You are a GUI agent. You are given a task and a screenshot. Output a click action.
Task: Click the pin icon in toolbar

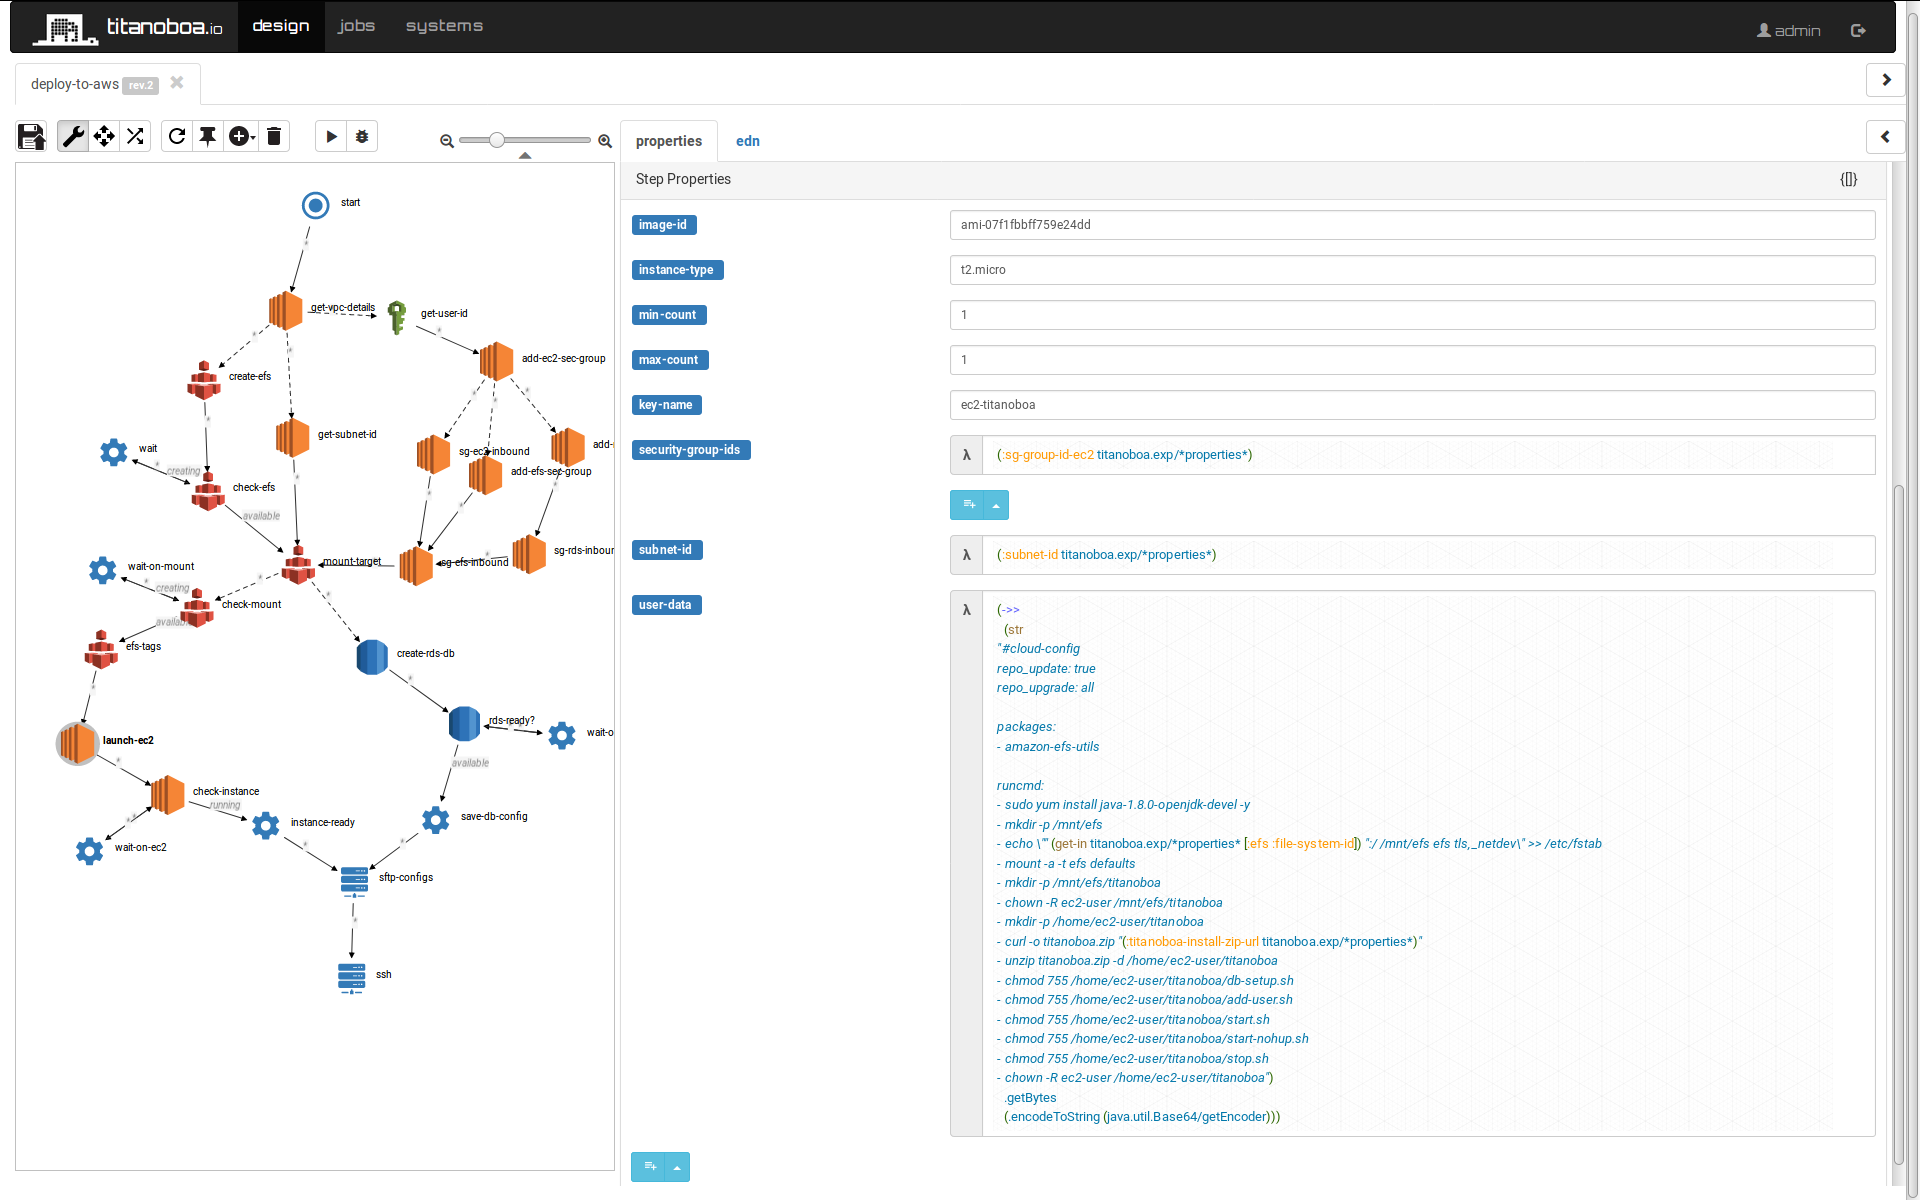pyautogui.click(x=208, y=136)
